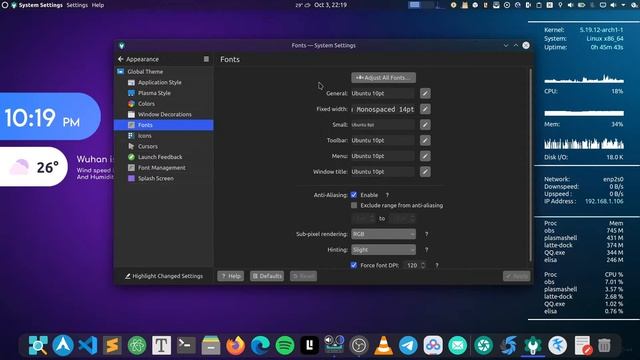Adjust the Force font DPI spinner arrows
This screenshot has width=640, height=360.
423,265
